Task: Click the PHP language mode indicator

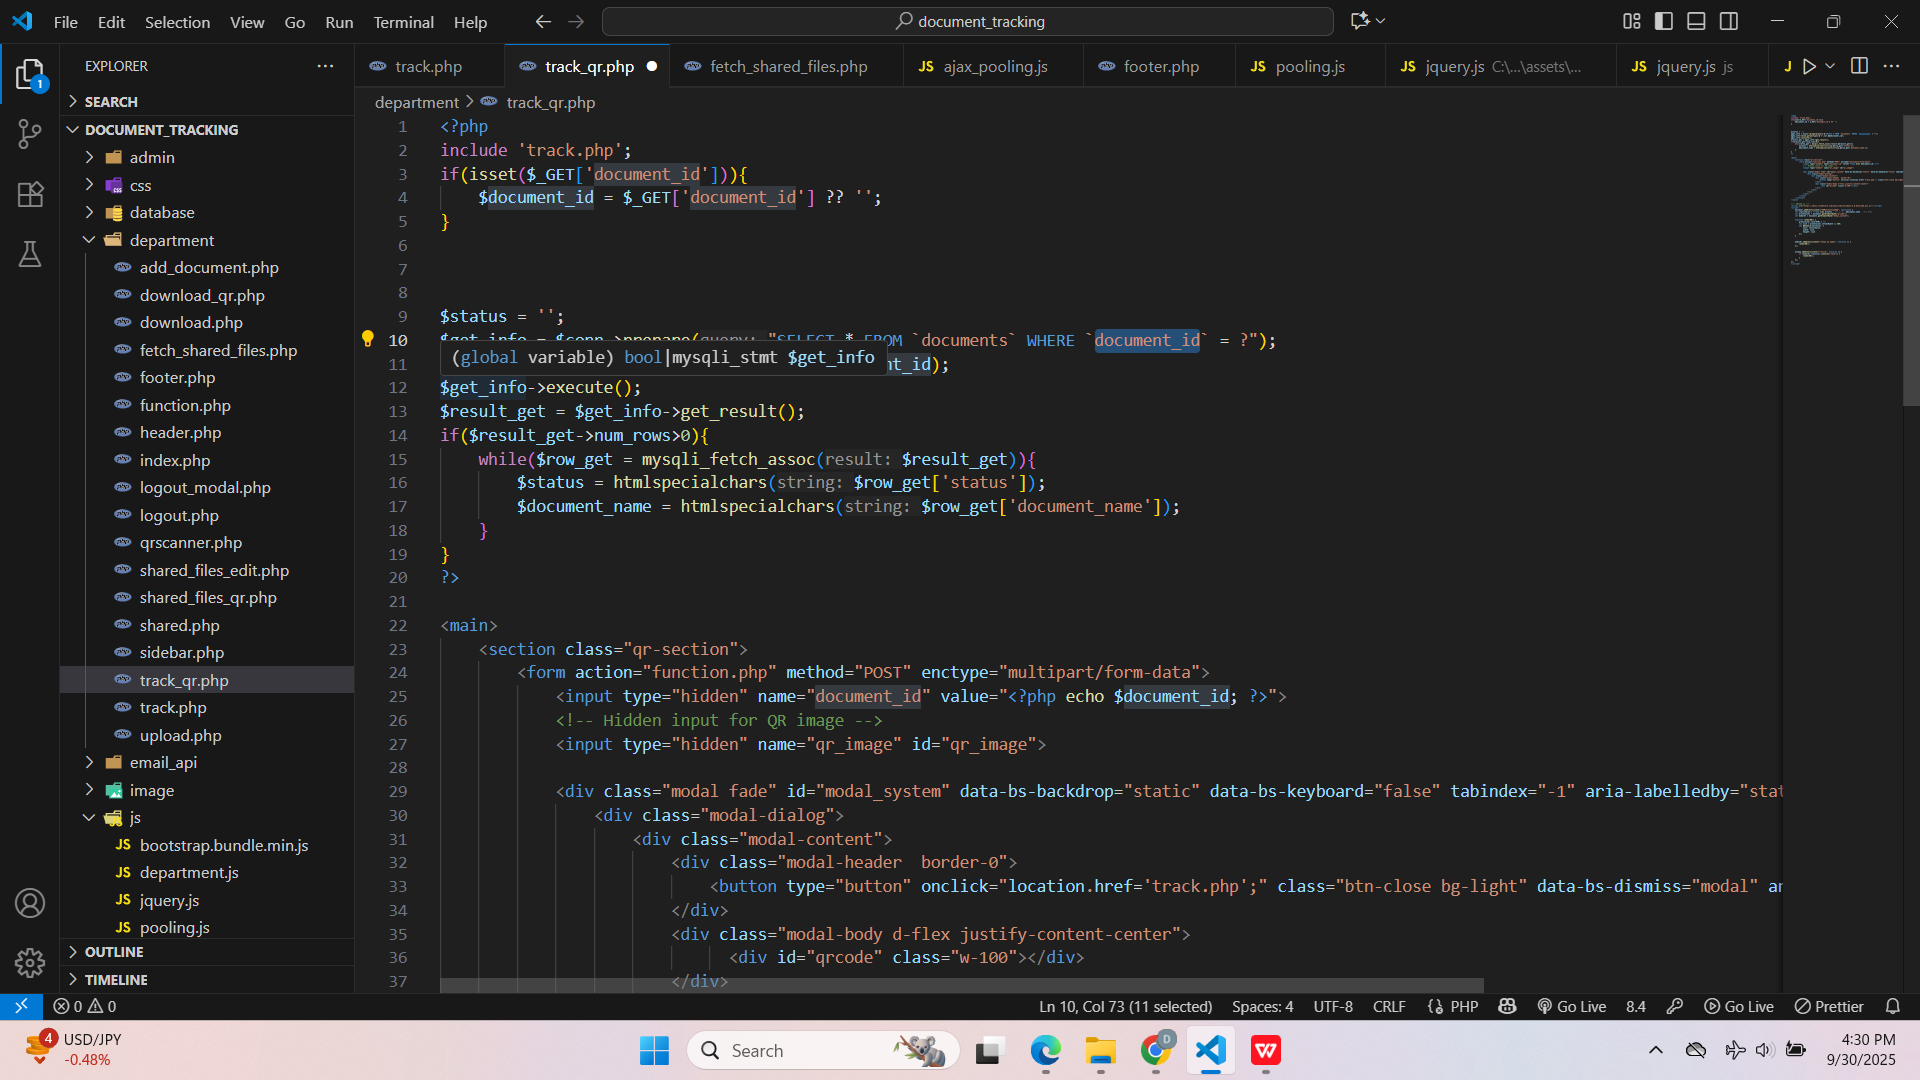Action: tap(1463, 1006)
